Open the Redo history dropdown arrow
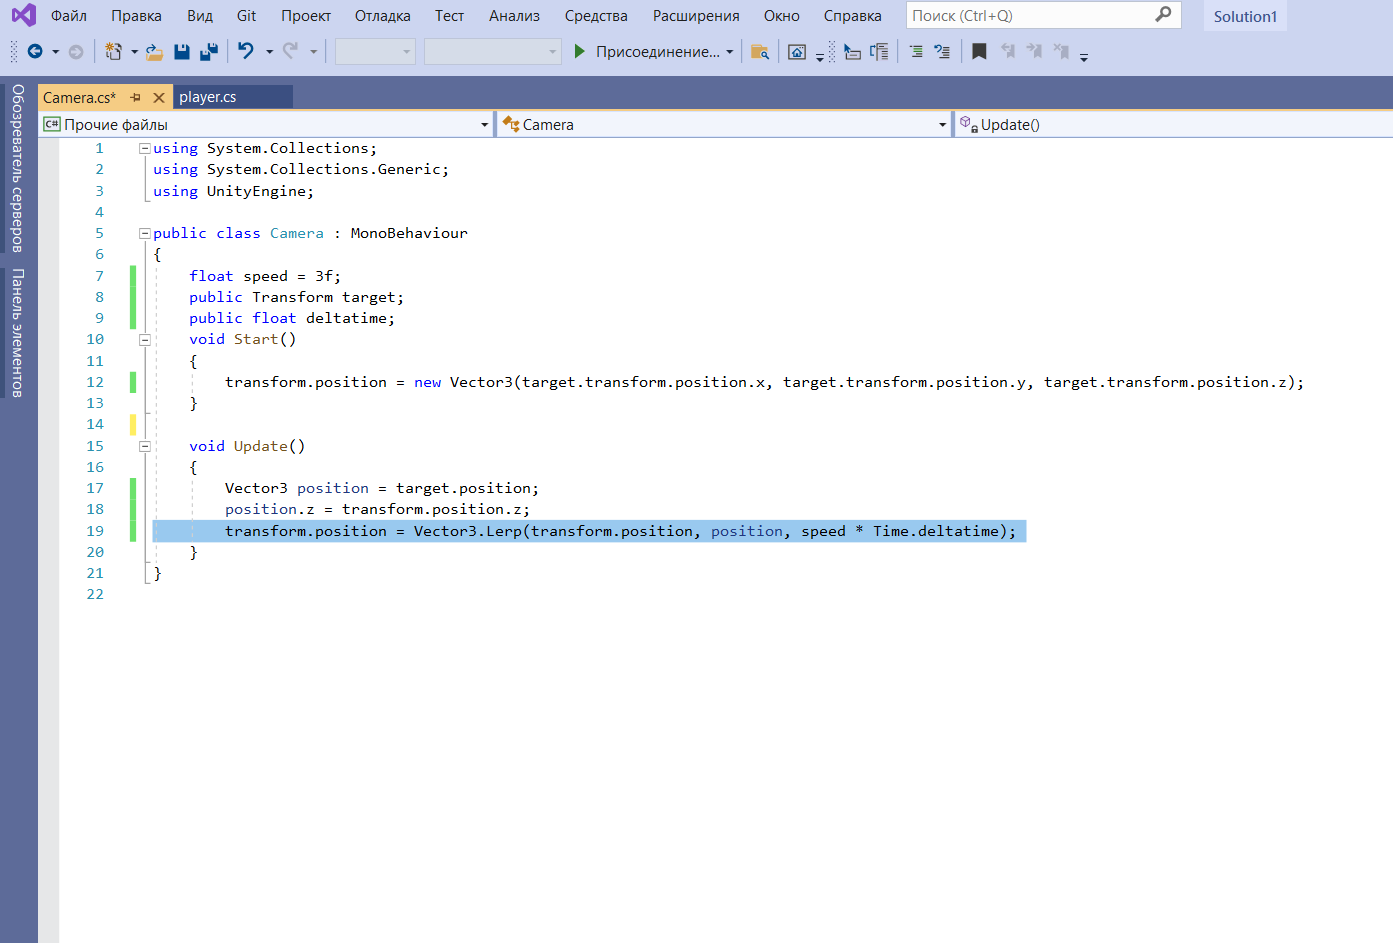 (x=313, y=51)
